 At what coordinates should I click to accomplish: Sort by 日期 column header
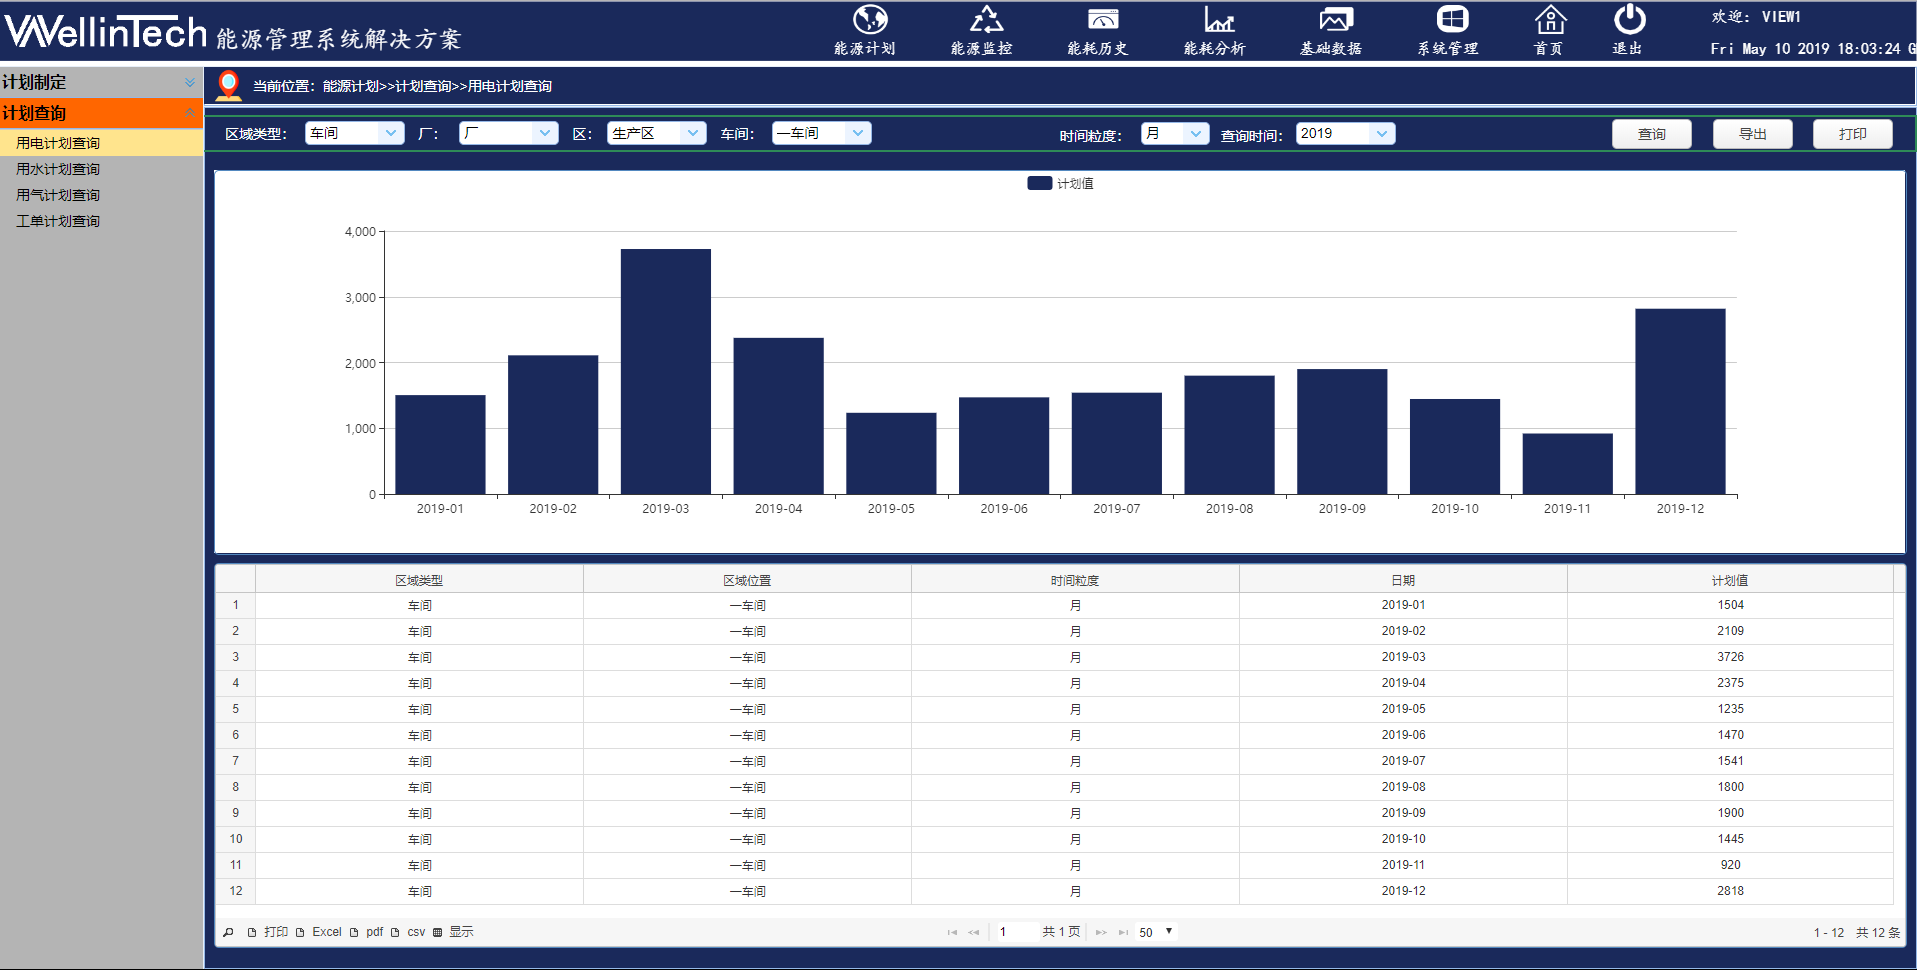[x=1403, y=580]
